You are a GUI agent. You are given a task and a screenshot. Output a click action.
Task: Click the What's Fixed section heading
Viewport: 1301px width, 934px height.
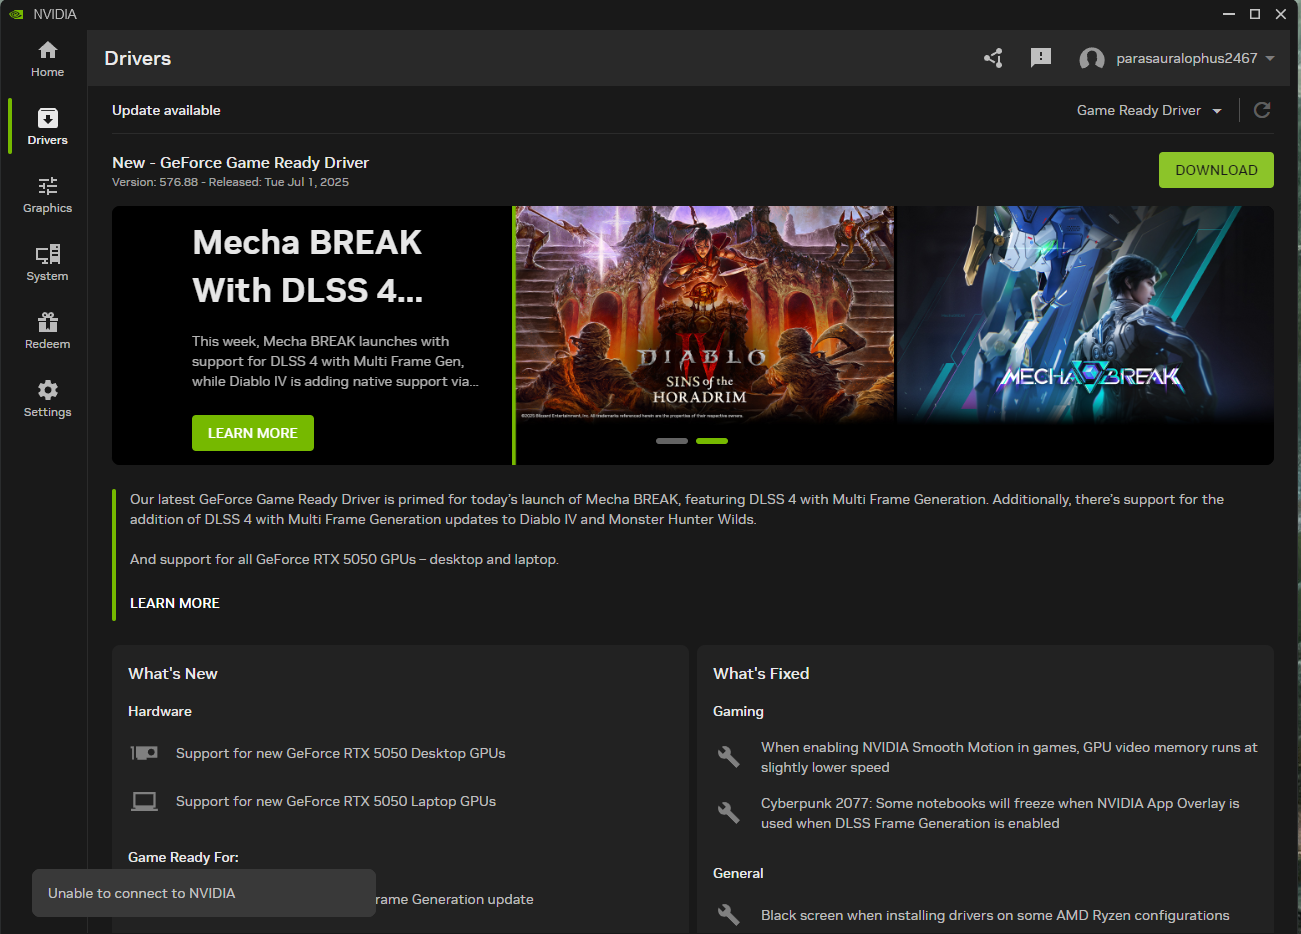pos(761,673)
